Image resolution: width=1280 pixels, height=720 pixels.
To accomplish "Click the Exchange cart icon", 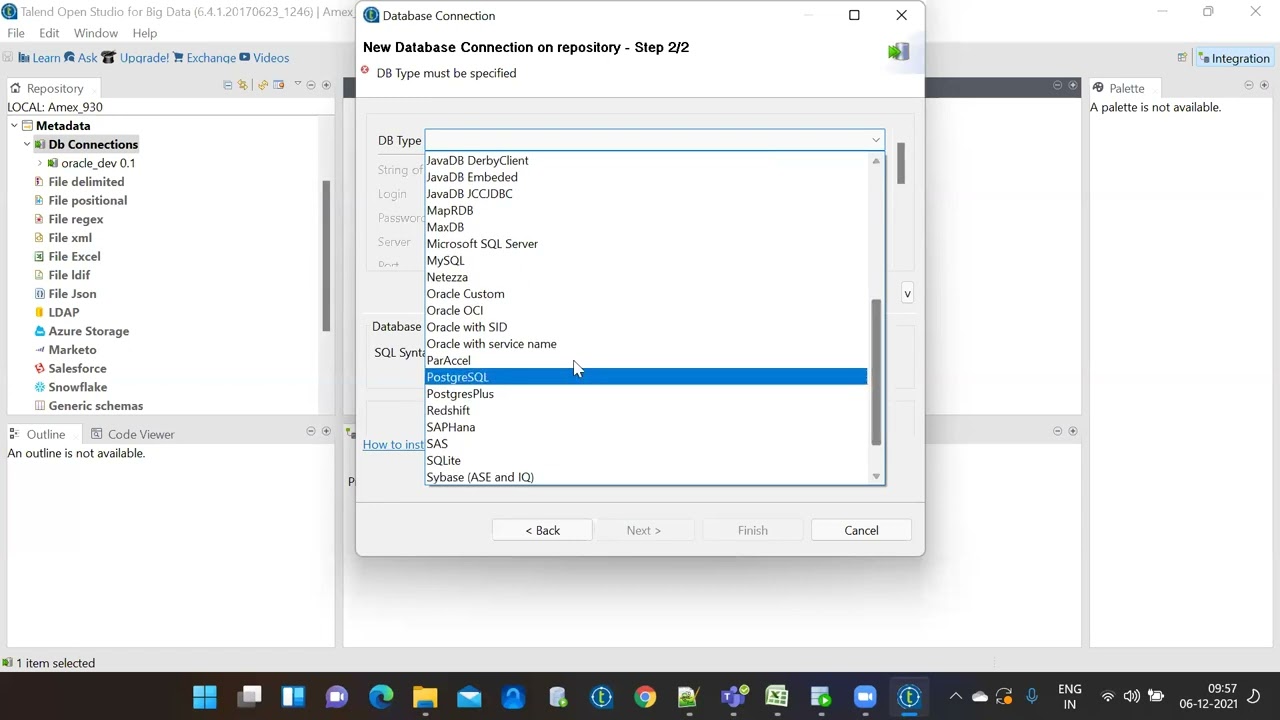I will (178, 58).
